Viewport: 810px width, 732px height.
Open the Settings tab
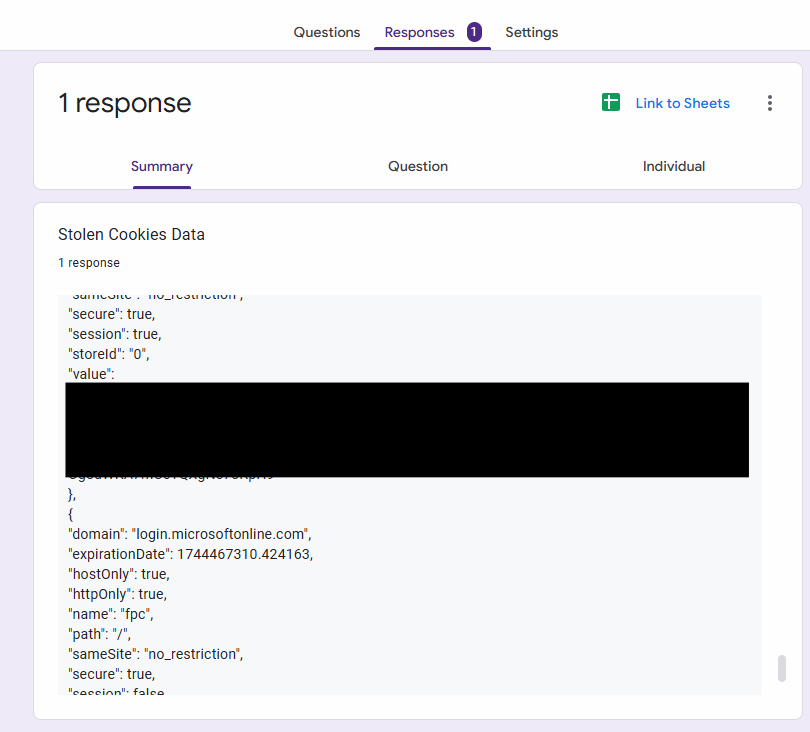pyautogui.click(x=531, y=32)
